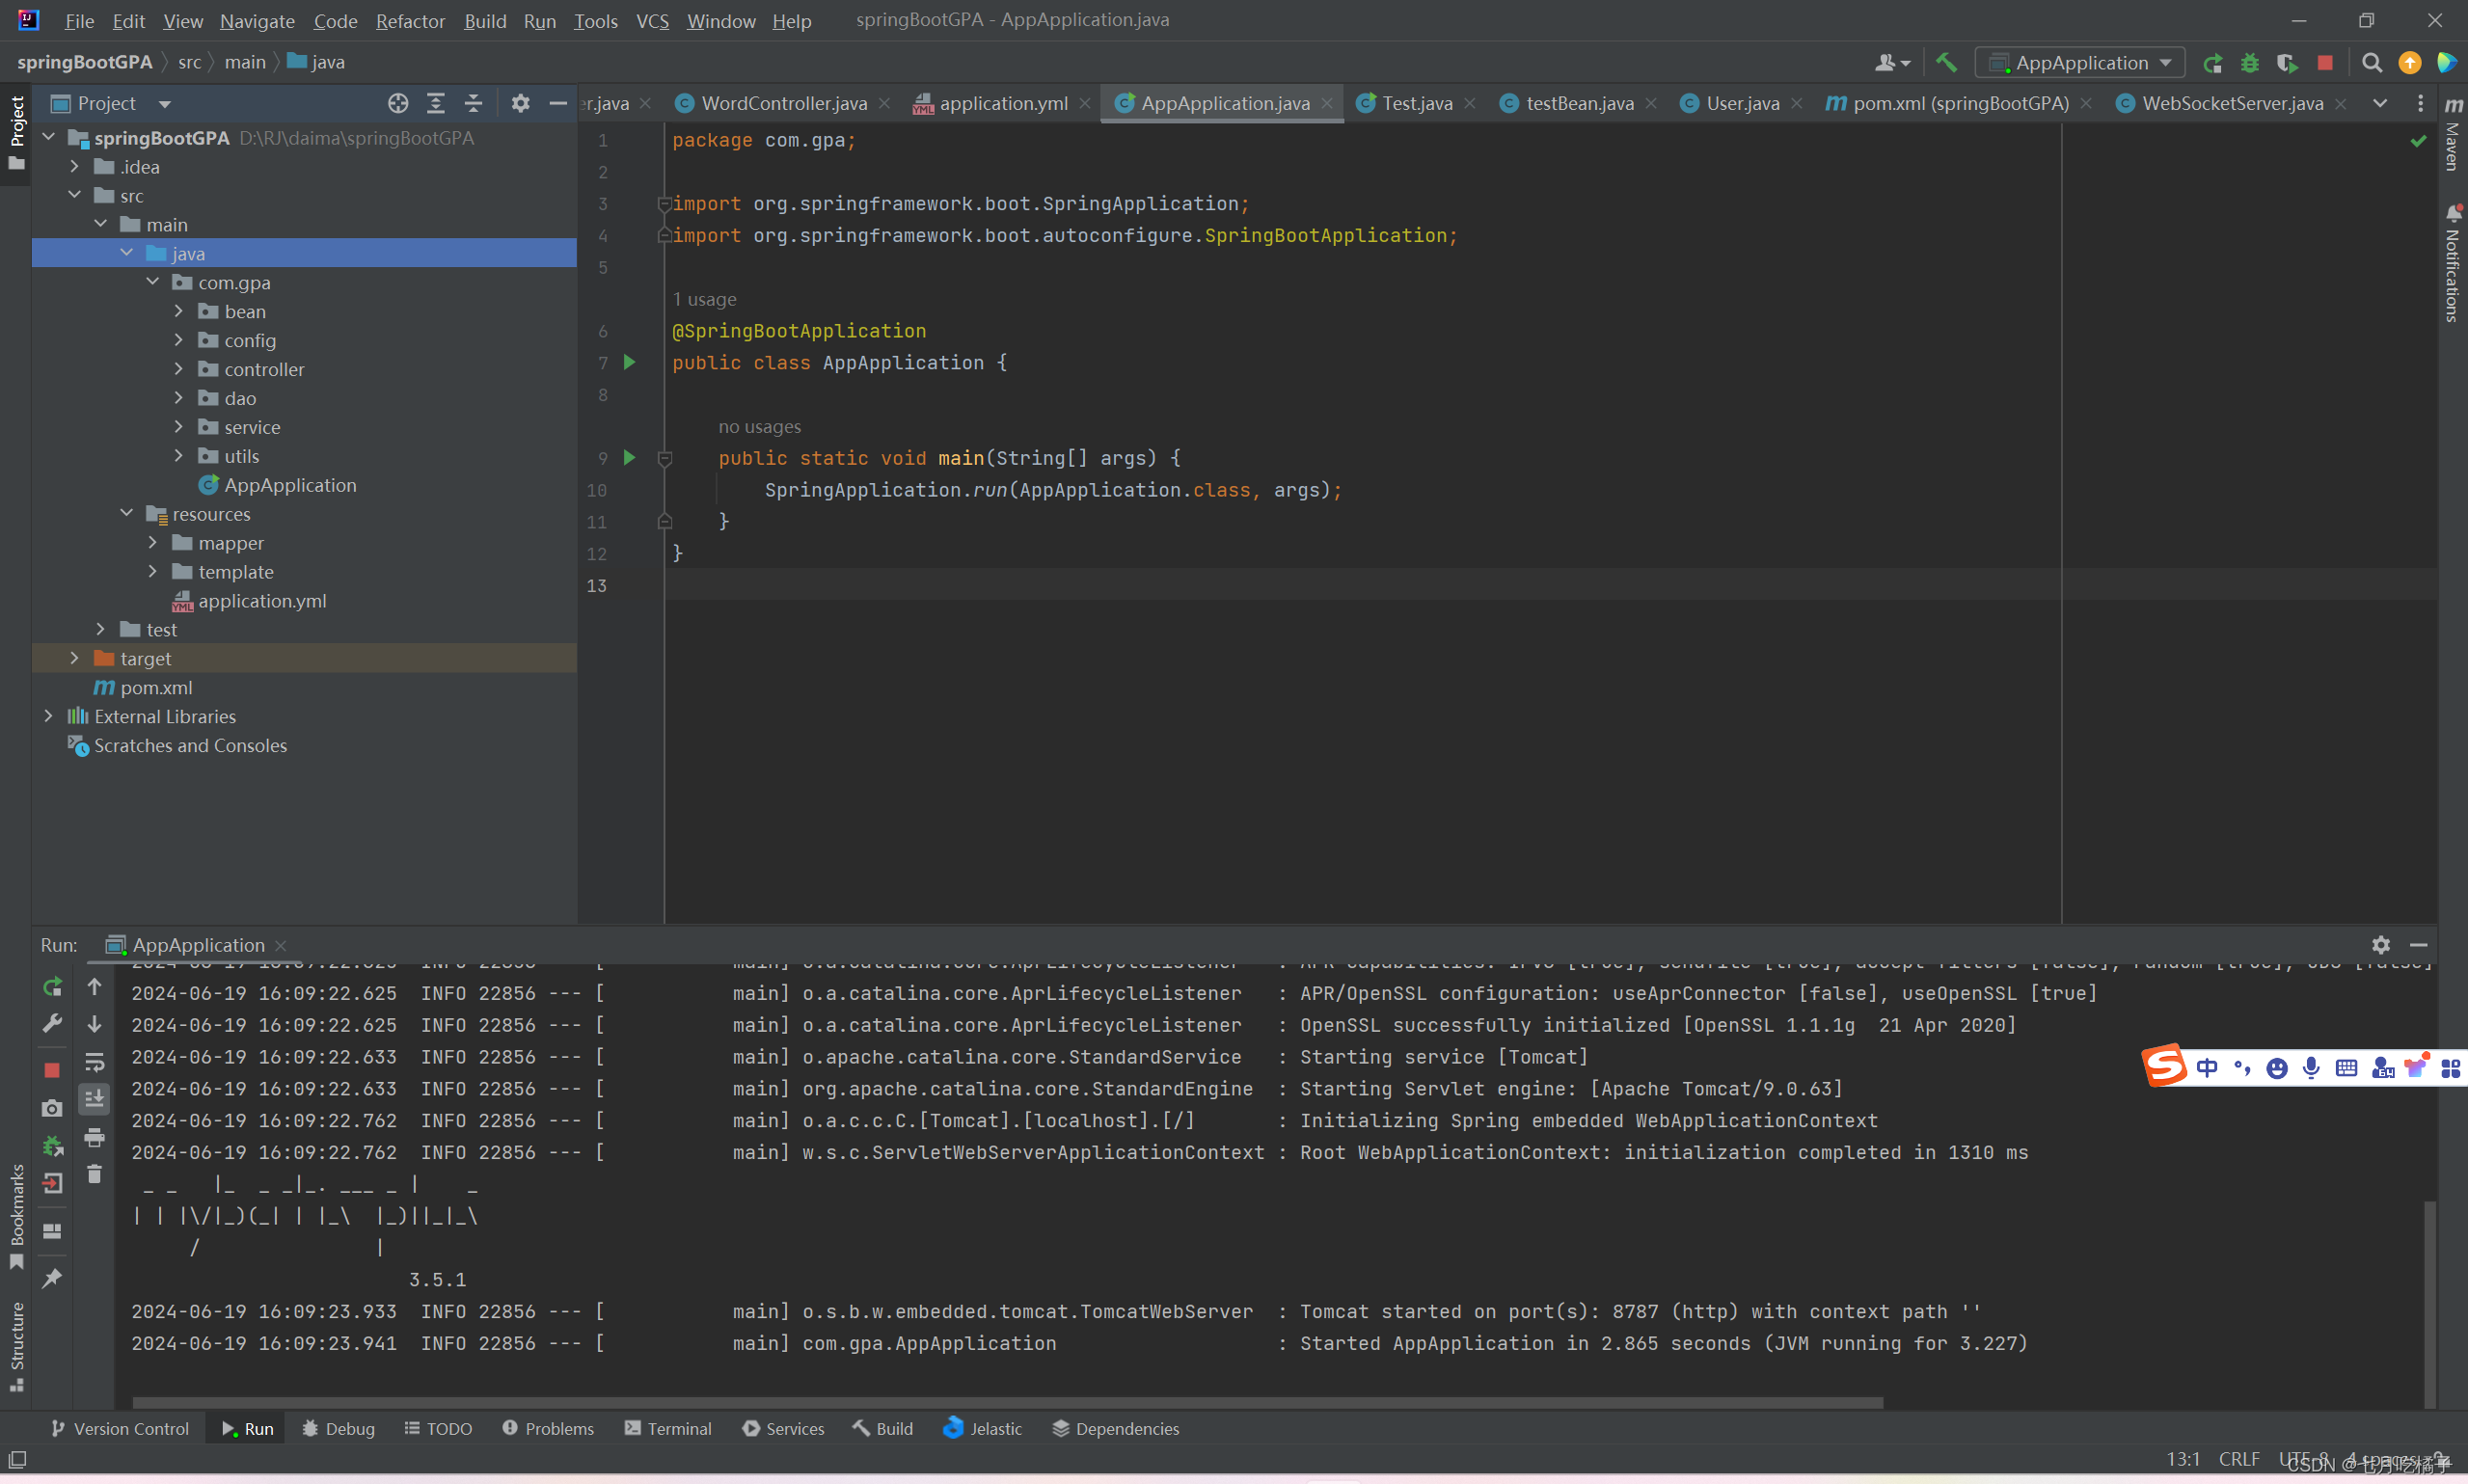Rerun AppApplication in Run panel

pyautogui.click(x=52, y=986)
